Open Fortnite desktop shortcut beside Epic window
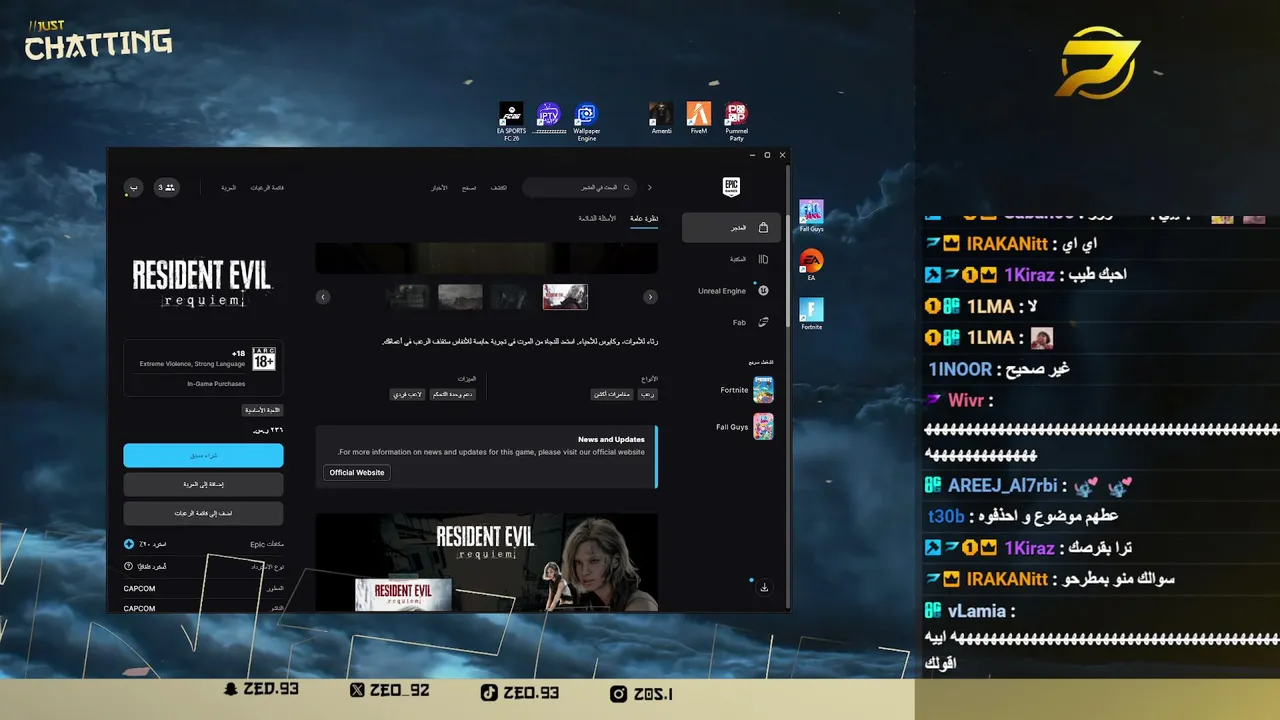 [811, 314]
